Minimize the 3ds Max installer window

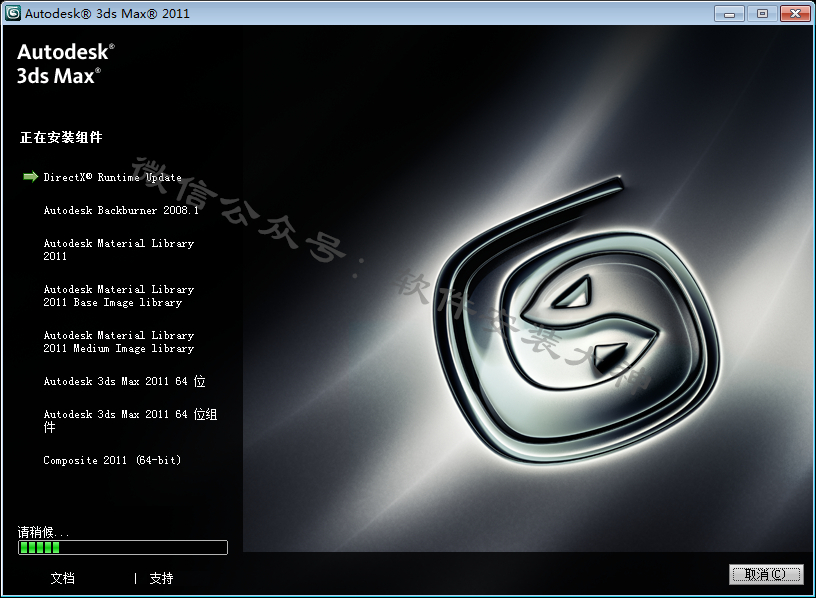(x=729, y=14)
